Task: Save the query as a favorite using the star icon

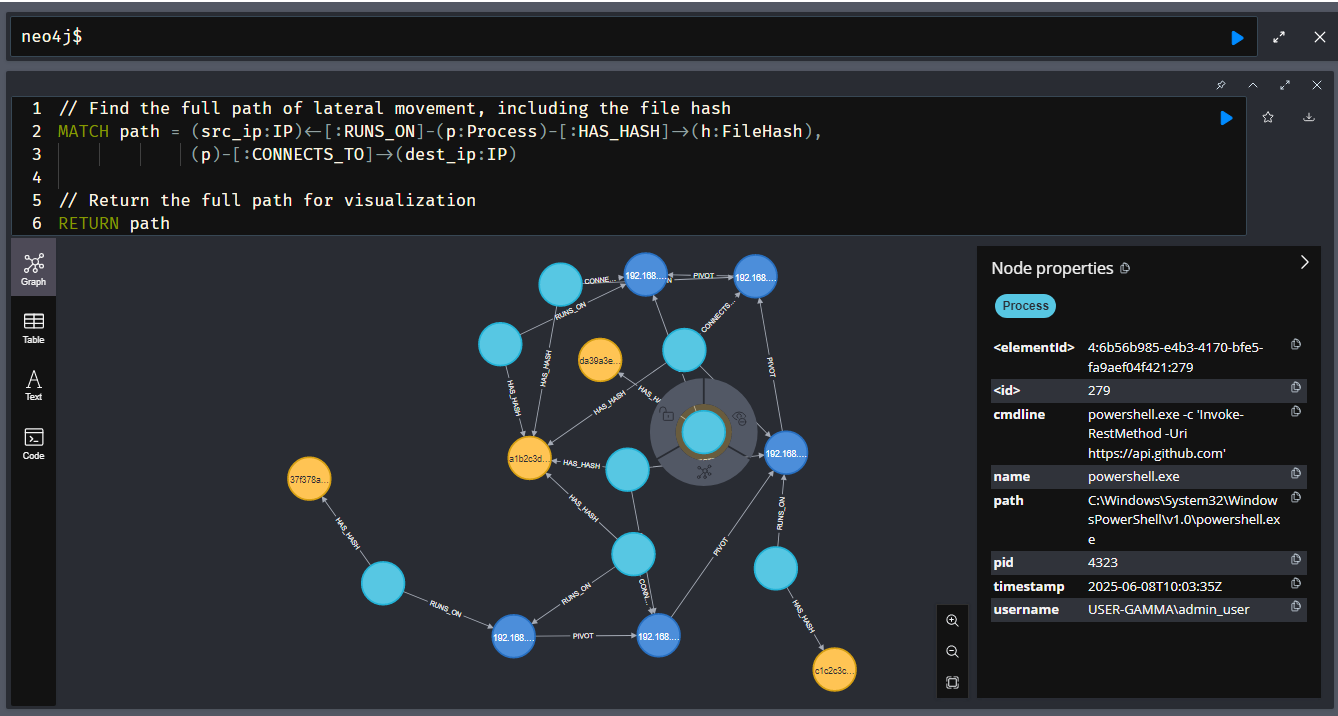Action: [x=1268, y=118]
